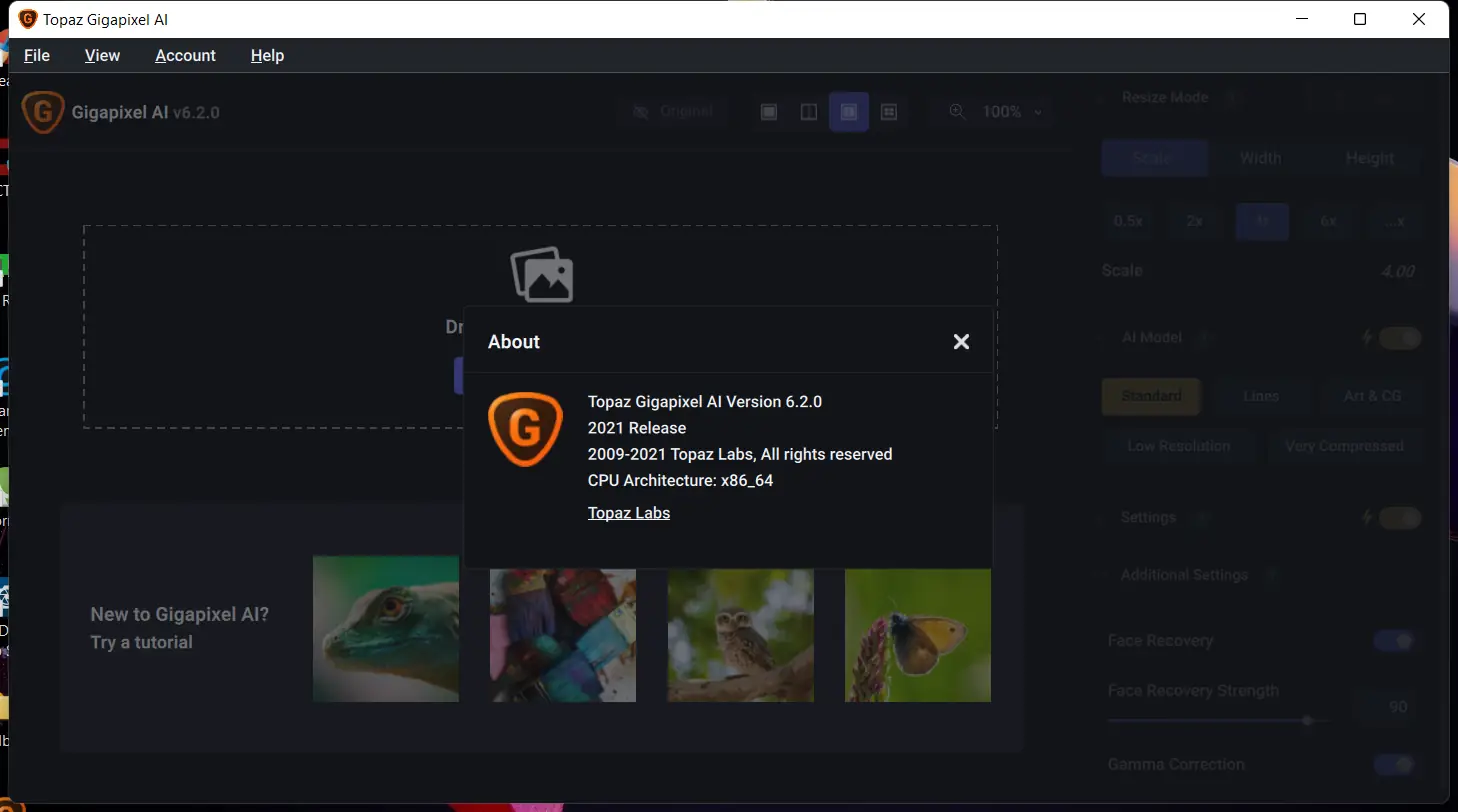Switch to single view layout icon
Image resolution: width=1458 pixels, height=812 pixels.
pos(769,112)
